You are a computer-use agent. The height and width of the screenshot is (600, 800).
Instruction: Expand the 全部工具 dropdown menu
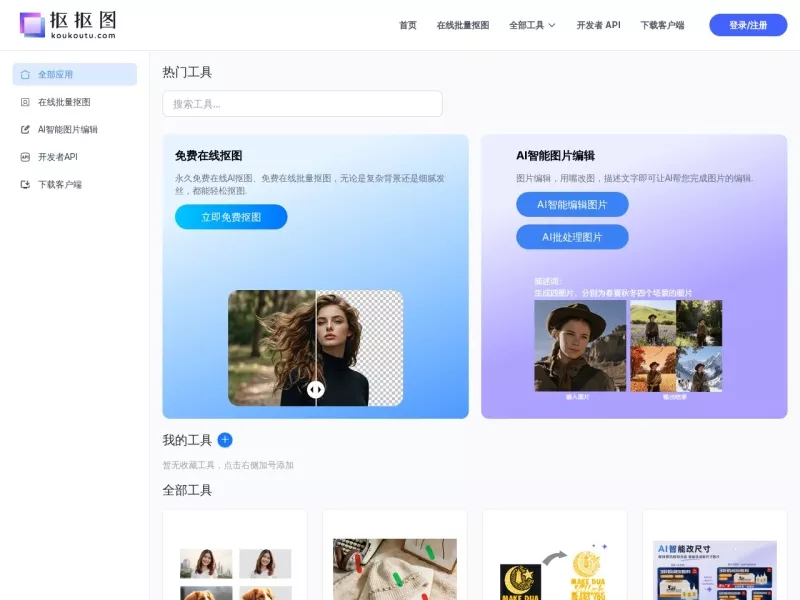click(x=532, y=25)
